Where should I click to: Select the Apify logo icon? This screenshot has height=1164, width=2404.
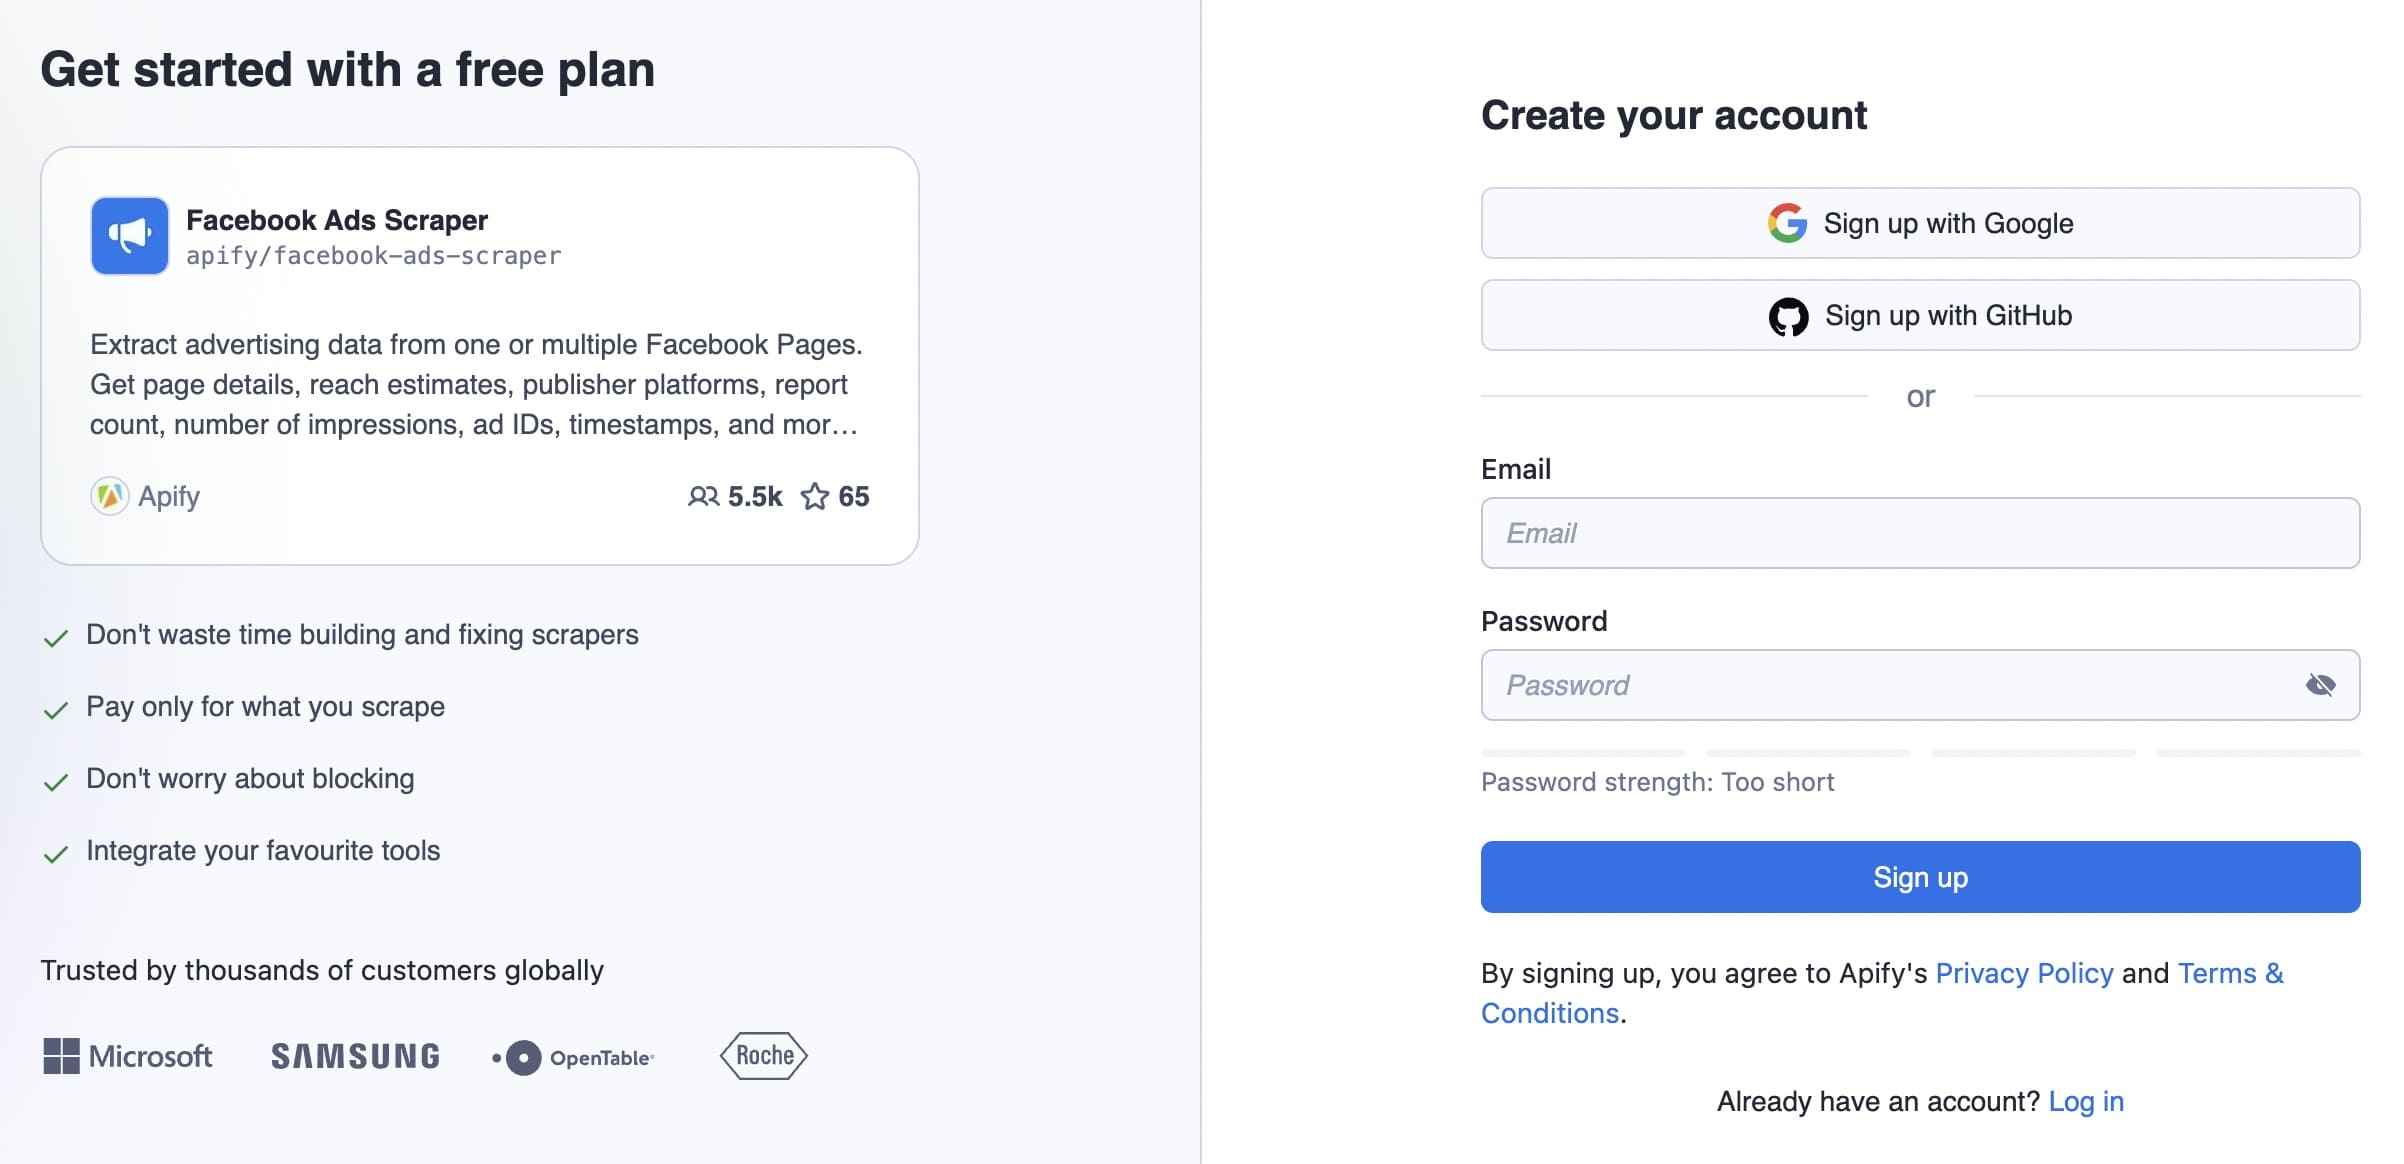click(x=109, y=496)
